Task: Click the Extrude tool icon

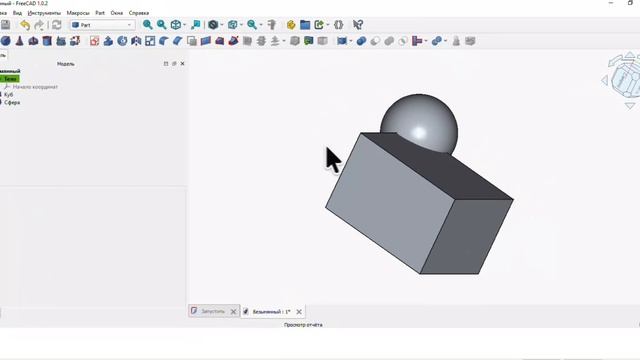Action: click(x=108, y=41)
